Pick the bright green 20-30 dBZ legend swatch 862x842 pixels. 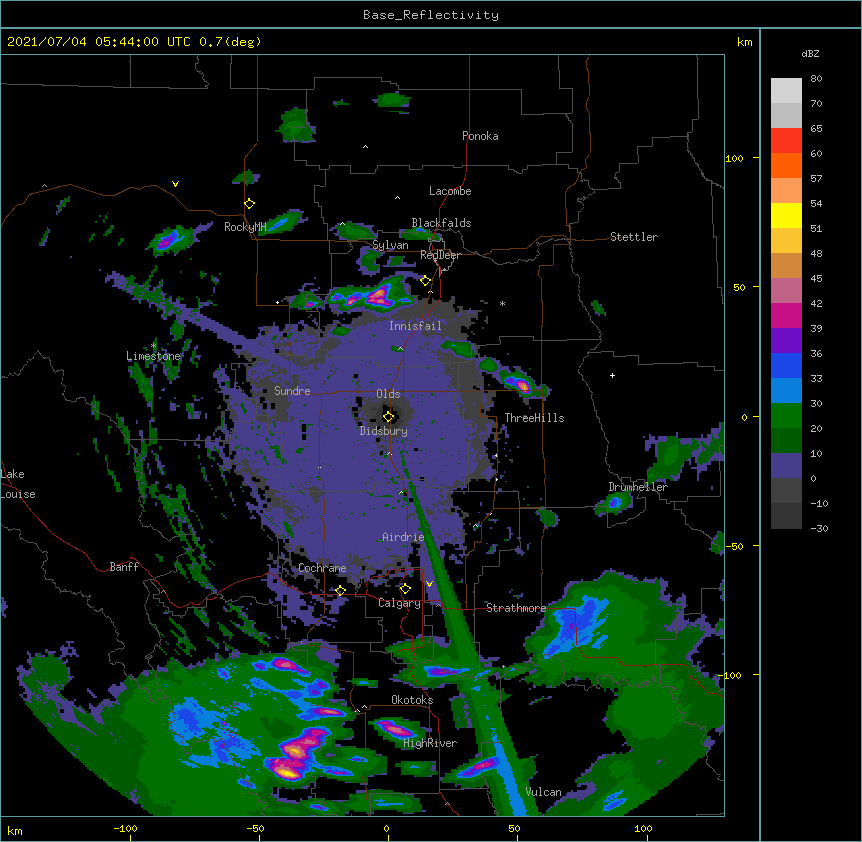[786, 416]
